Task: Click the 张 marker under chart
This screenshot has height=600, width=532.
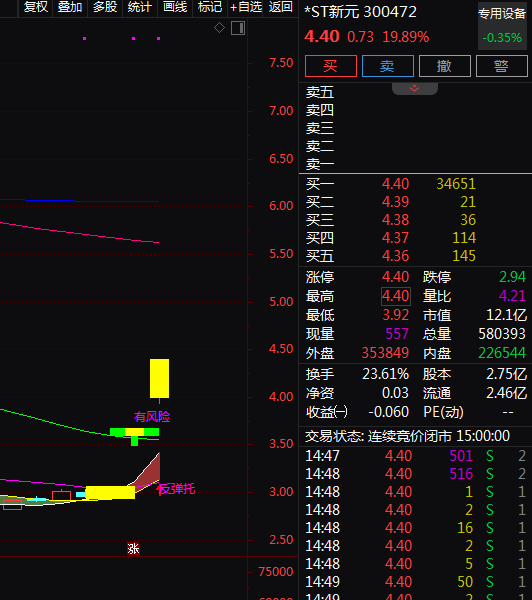Action: (133, 549)
